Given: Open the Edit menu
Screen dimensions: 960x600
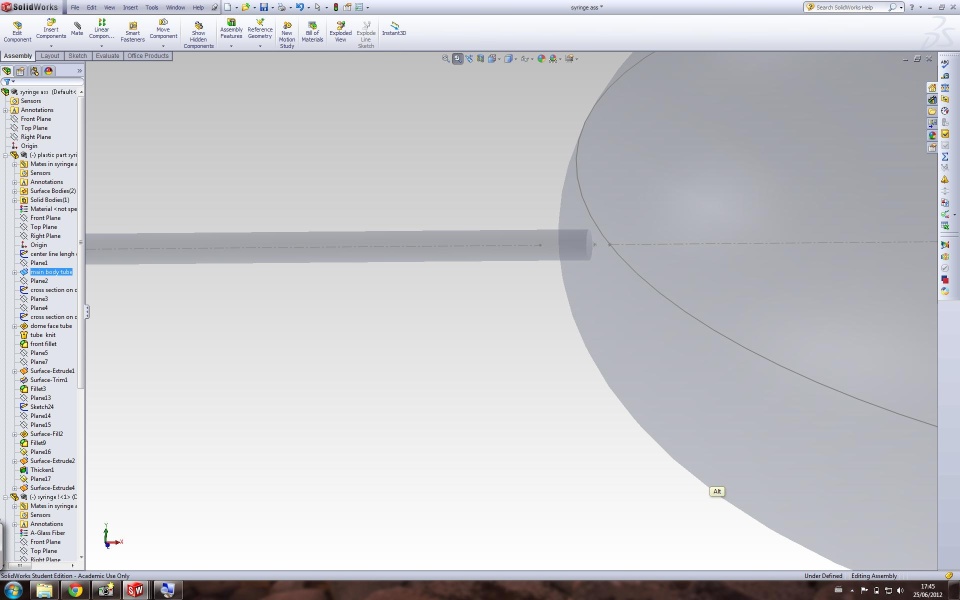Looking at the screenshot, I should [91, 7].
